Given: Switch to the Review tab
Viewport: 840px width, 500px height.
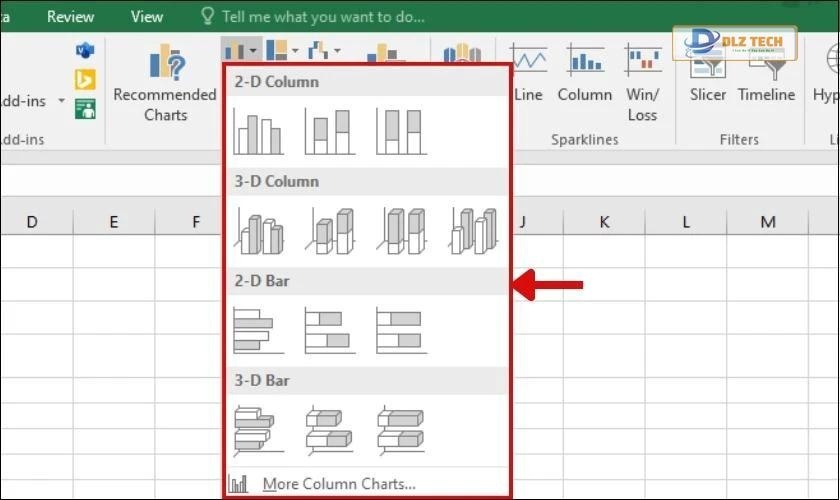Looking at the screenshot, I should click(x=71, y=16).
